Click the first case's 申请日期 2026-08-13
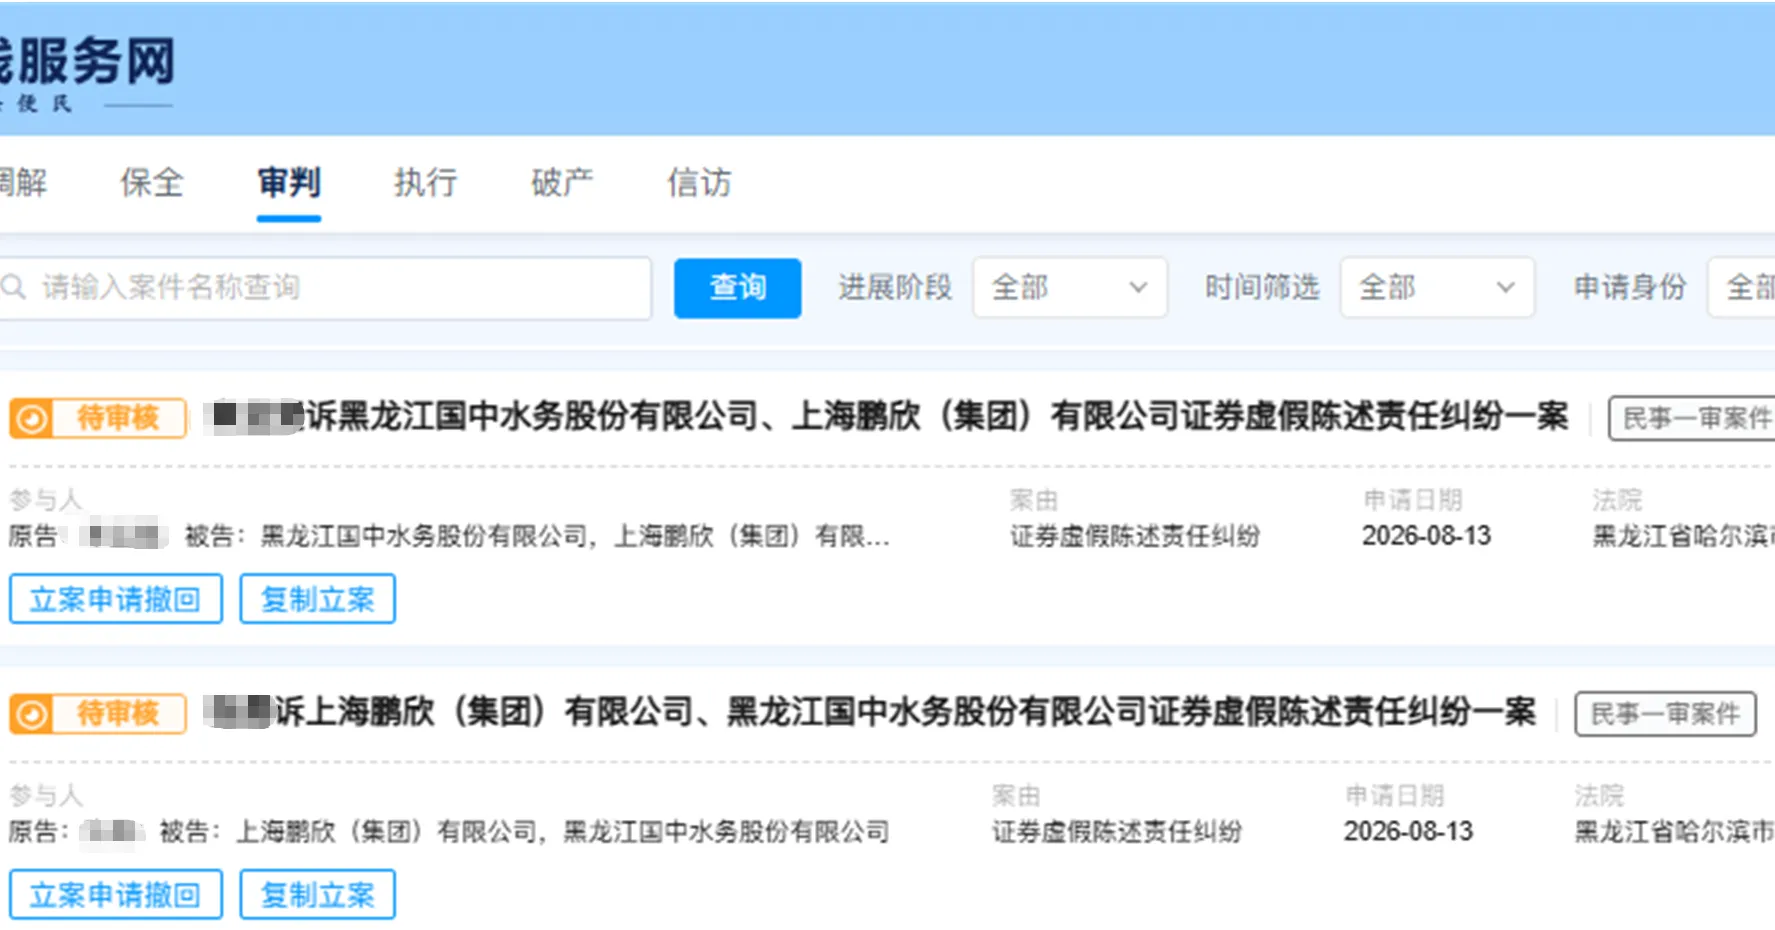Image resolution: width=1775 pixels, height=930 pixels. click(1426, 536)
